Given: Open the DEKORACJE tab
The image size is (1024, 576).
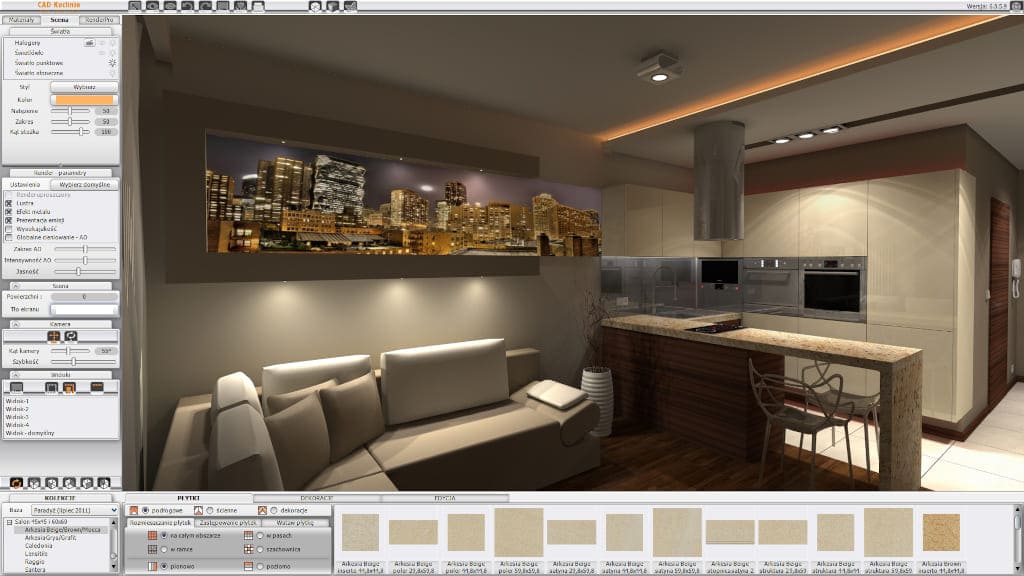Looking at the screenshot, I should [317, 497].
